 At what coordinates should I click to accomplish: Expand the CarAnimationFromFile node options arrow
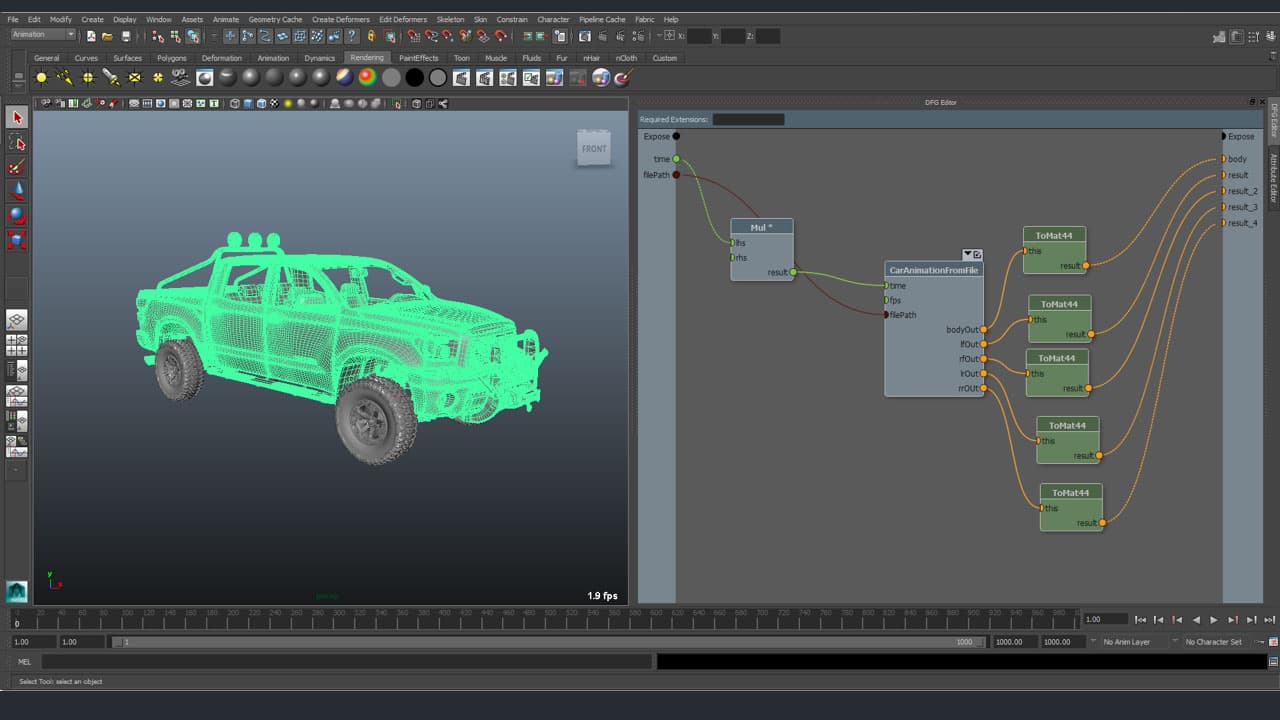pyautogui.click(x=967, y=254)
